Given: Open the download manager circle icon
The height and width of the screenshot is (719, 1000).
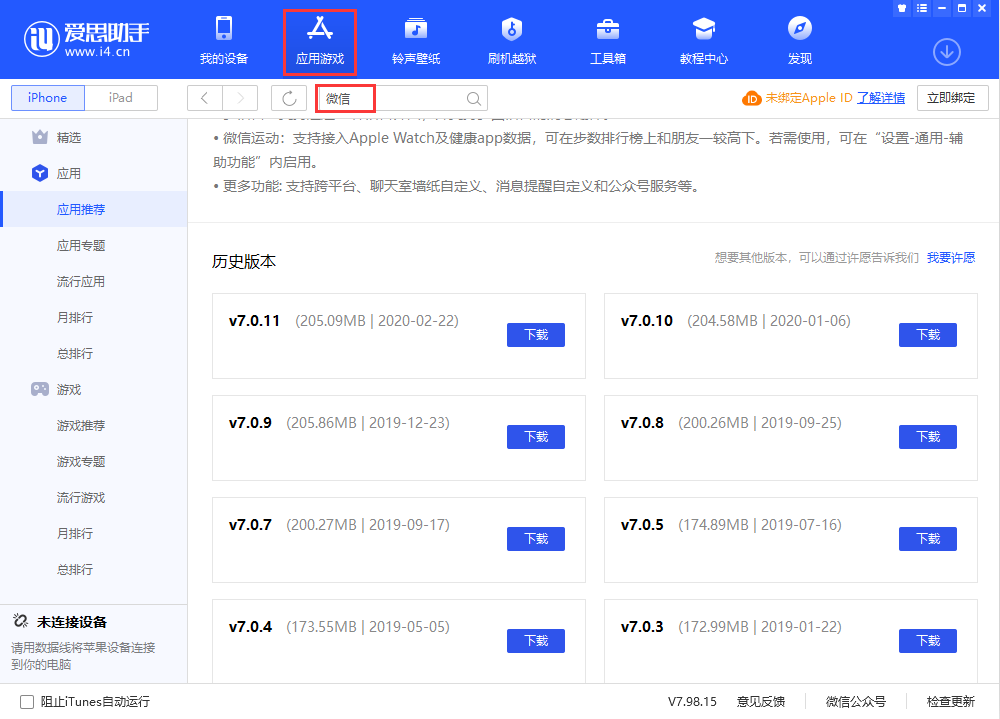Looking at the screenshot, I should click(946, 51).
